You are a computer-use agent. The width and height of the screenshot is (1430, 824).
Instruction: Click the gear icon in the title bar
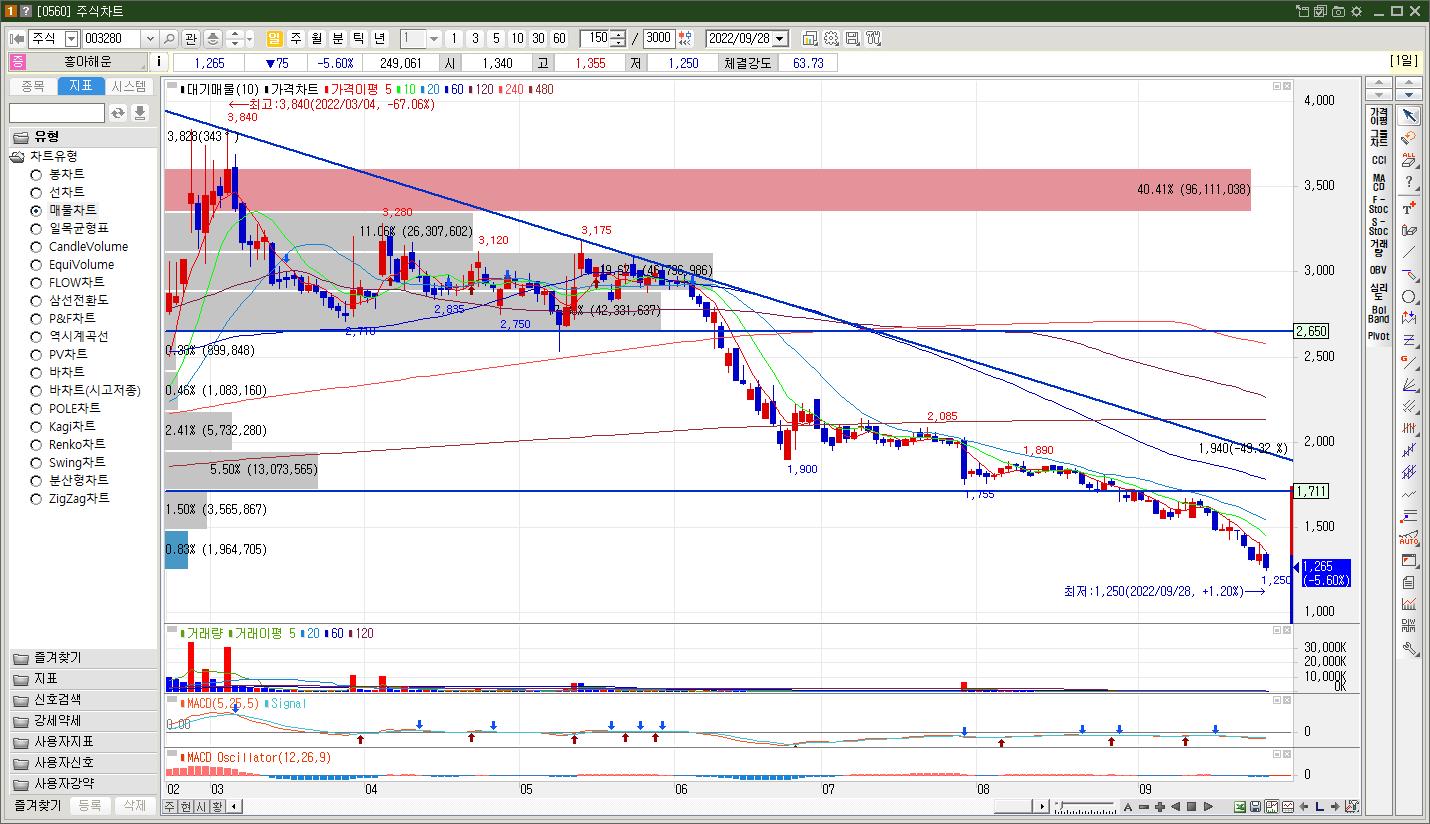[x=1356, y=11]
